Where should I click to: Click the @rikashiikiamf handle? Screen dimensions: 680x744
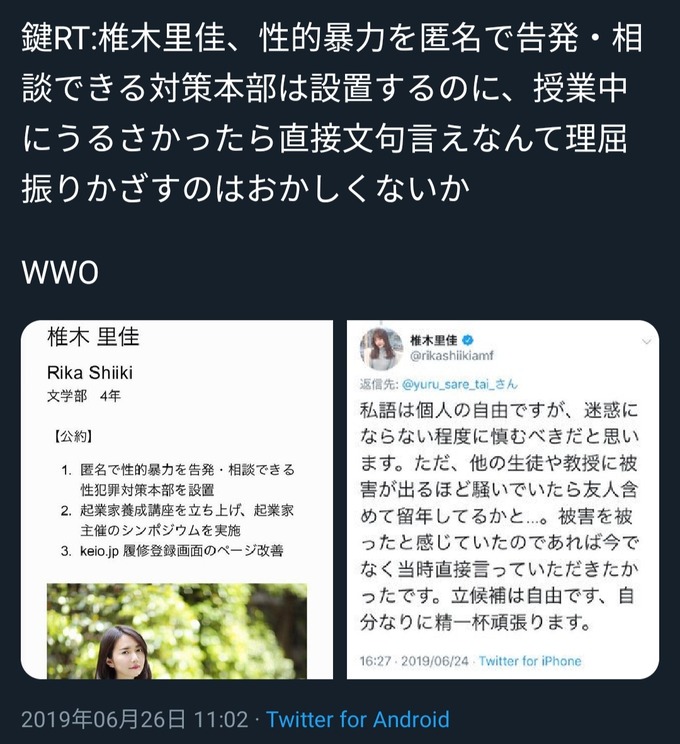pyautogui.click(x=452, y=356)
